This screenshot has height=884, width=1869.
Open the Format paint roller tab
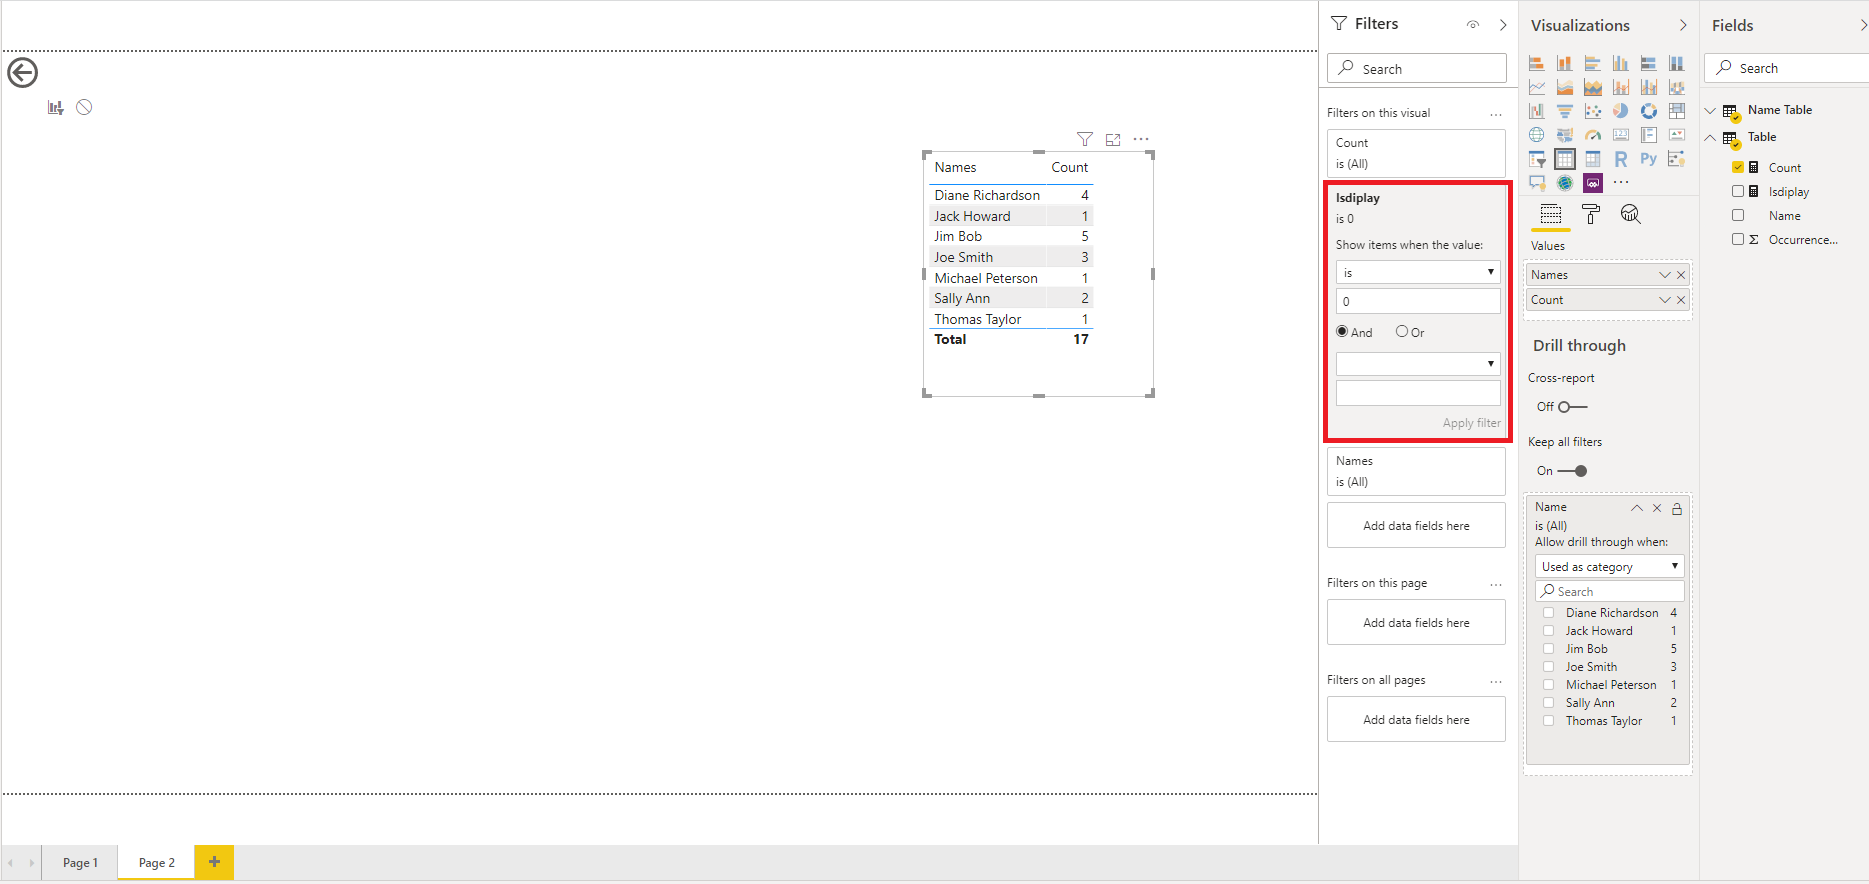coord(1591,214)
